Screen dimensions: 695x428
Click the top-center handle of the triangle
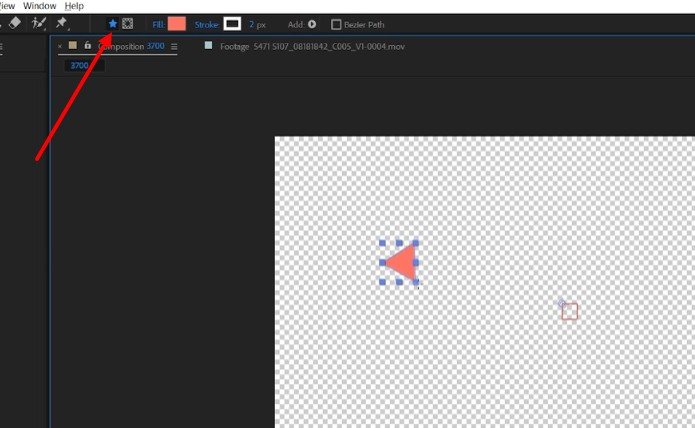(399, 243)
